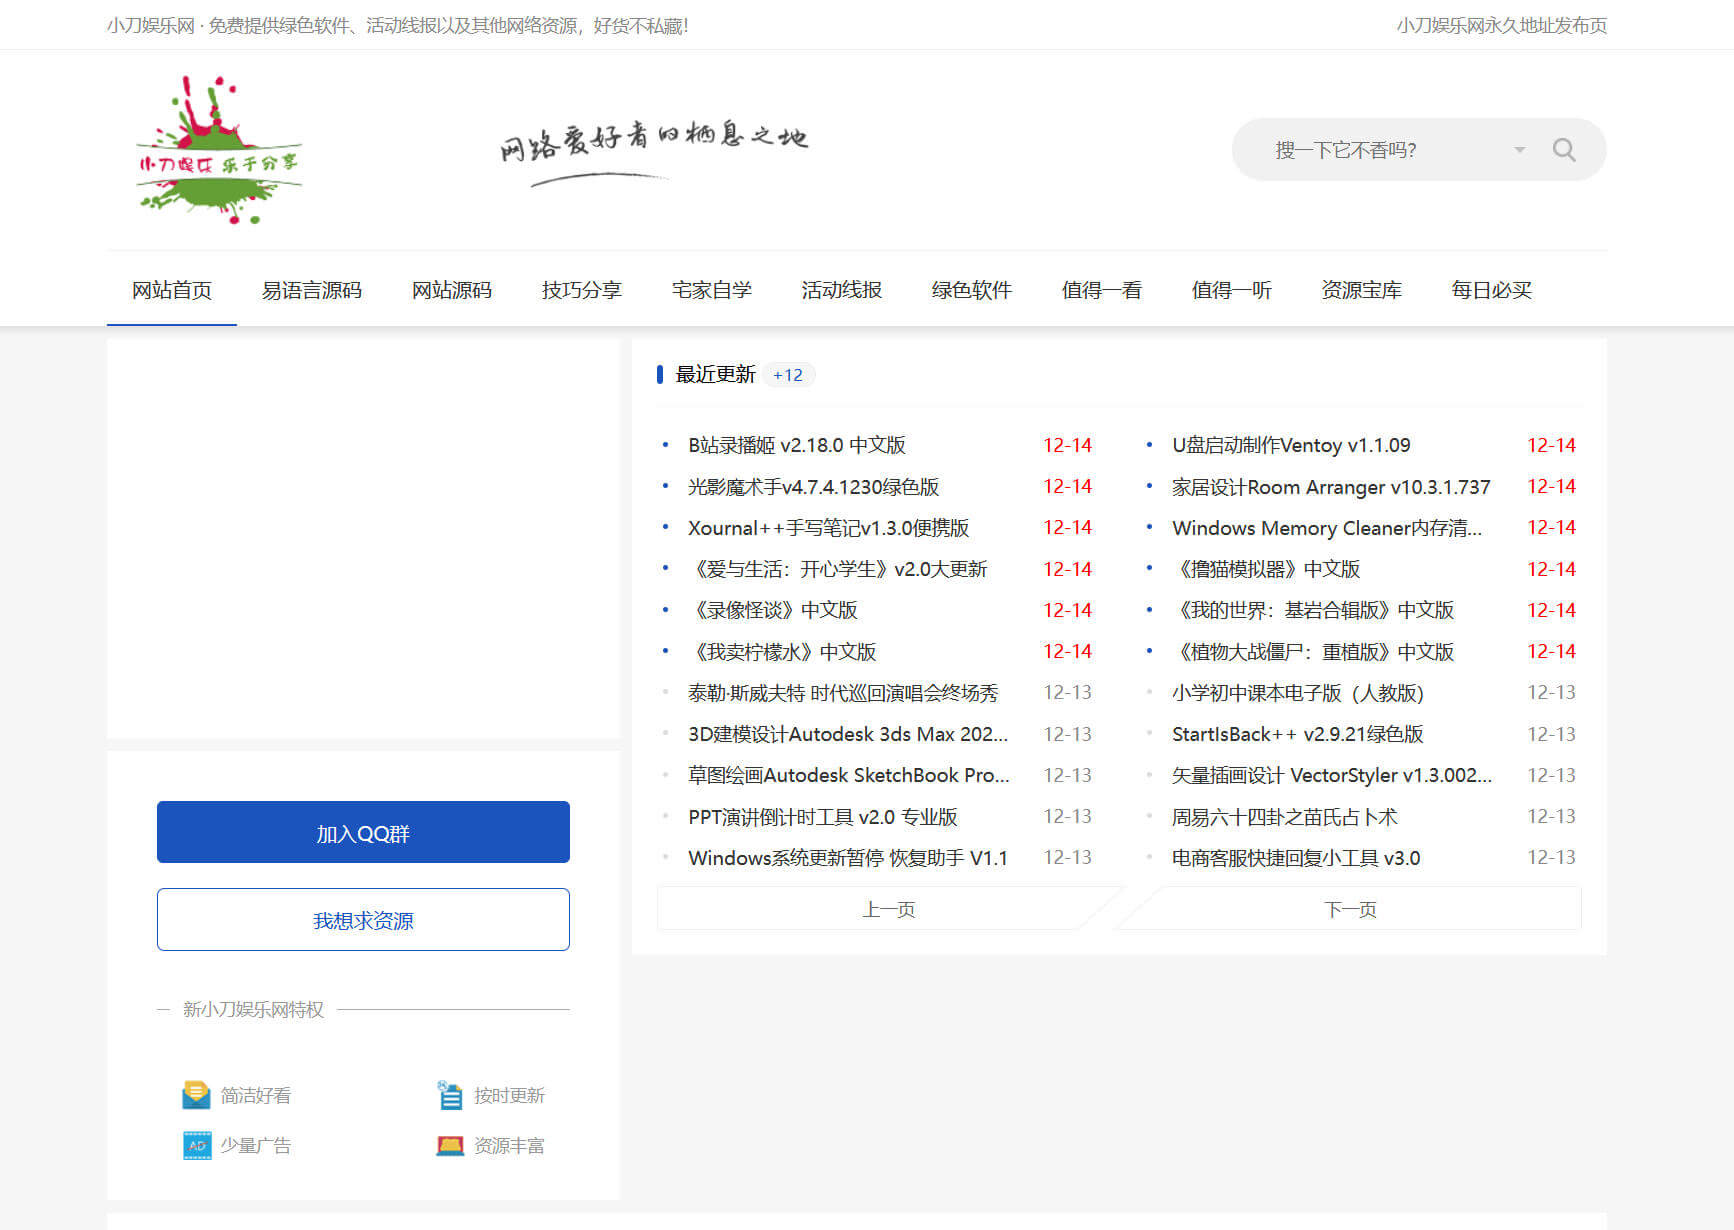The height and width of the screenshot is (1230, 1734).
Task: Open the search category dropdown arrow
Action: pyautogui.click(x=1520, y=149)
